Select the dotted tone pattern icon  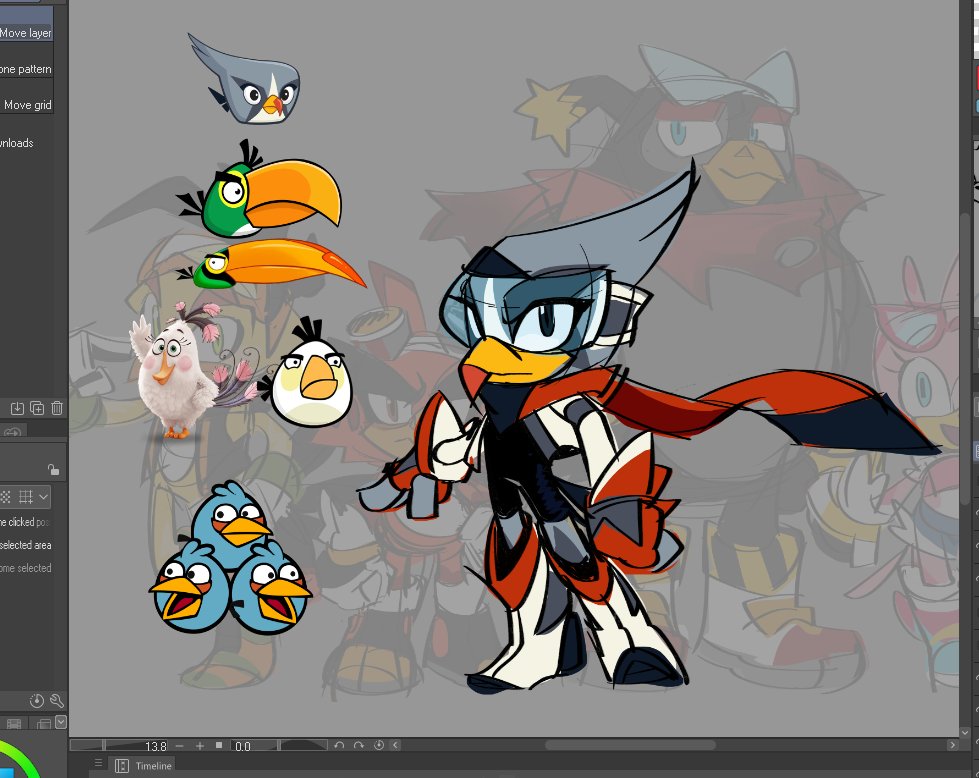pyautogui.click(x=6, y=497)
